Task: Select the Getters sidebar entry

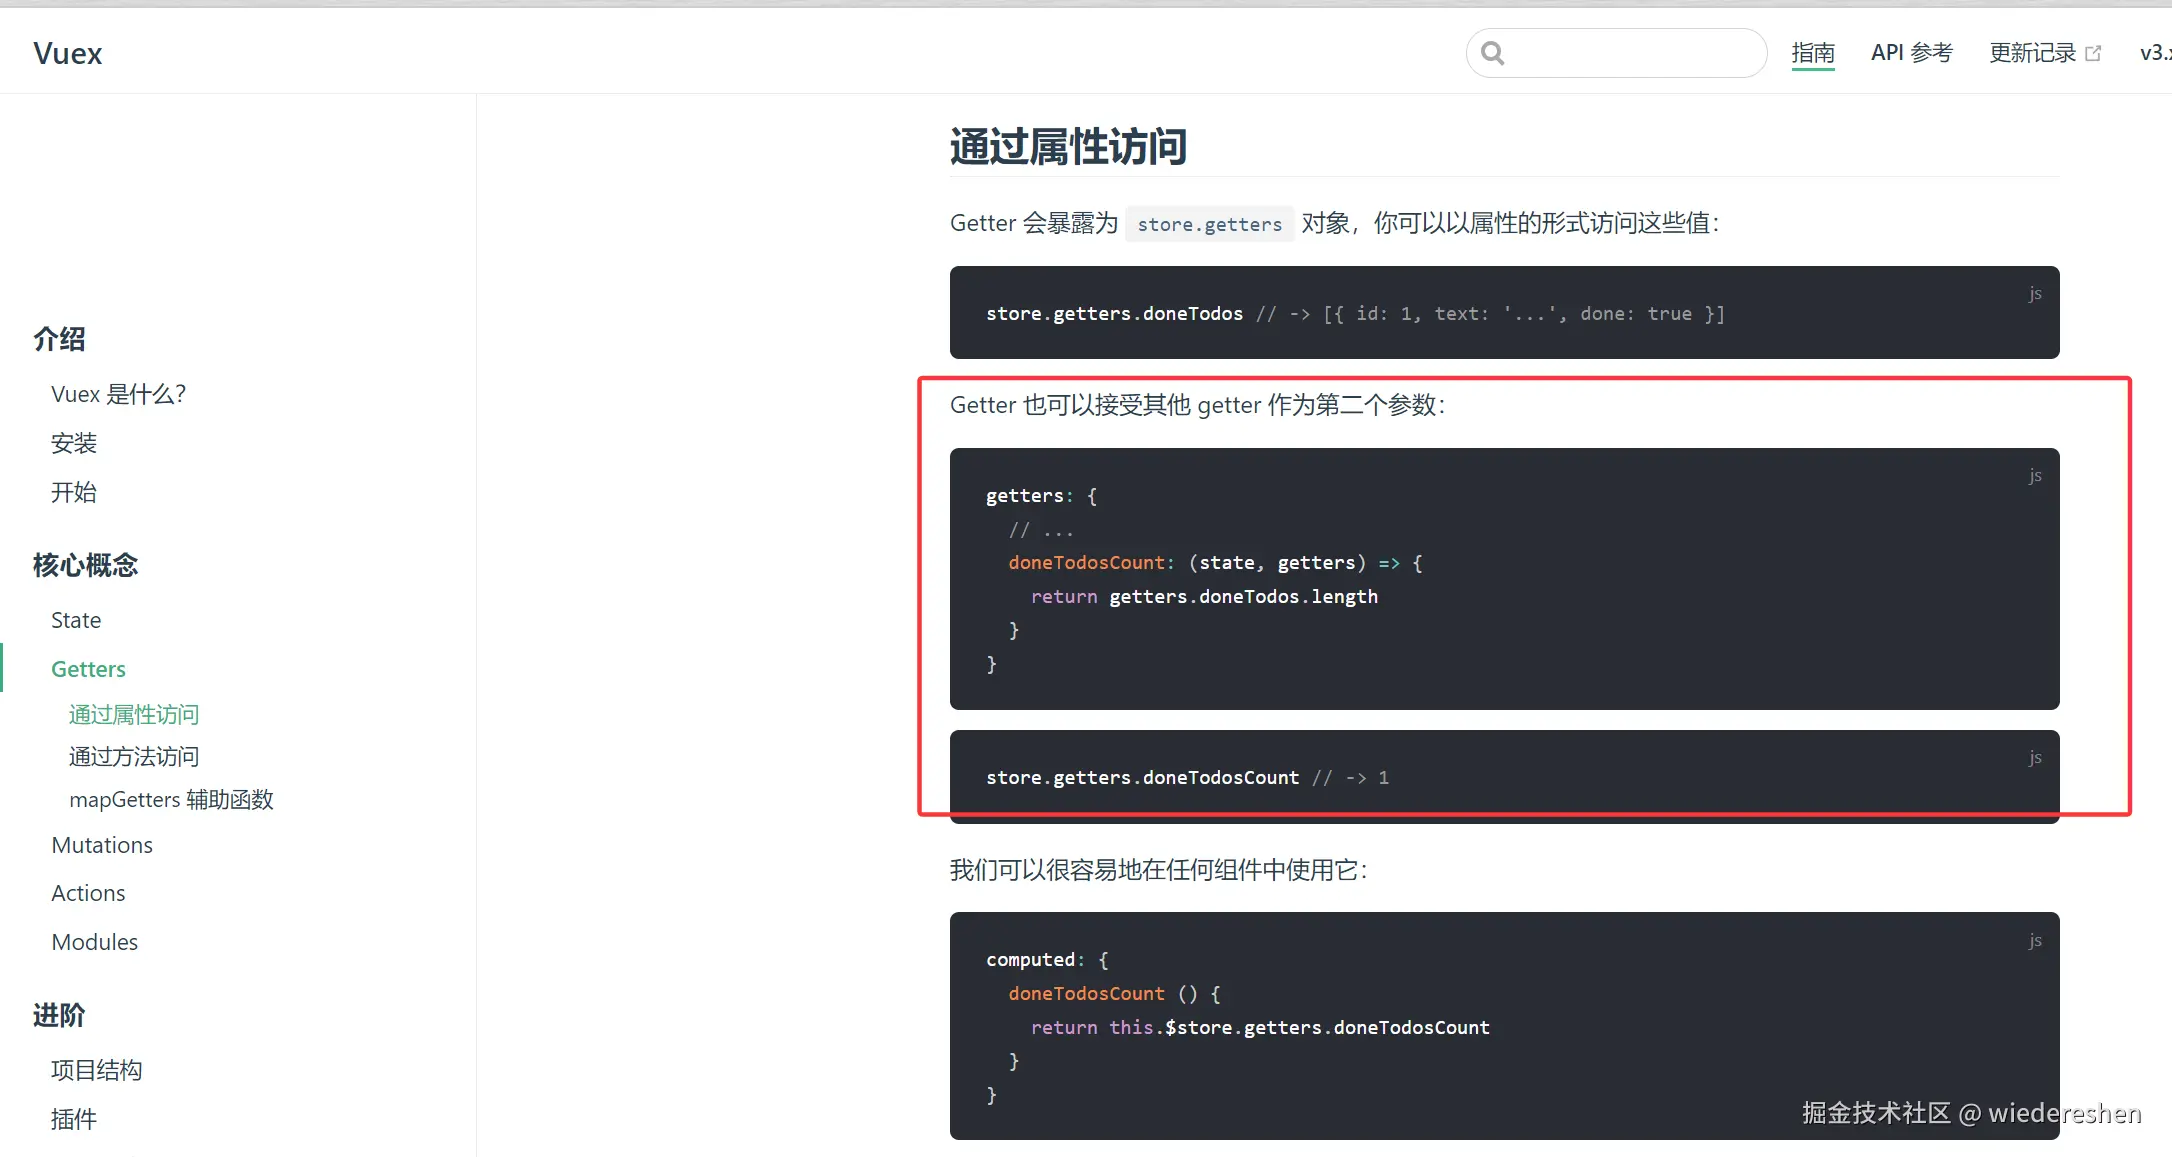Action: click(x=88, y=669)
